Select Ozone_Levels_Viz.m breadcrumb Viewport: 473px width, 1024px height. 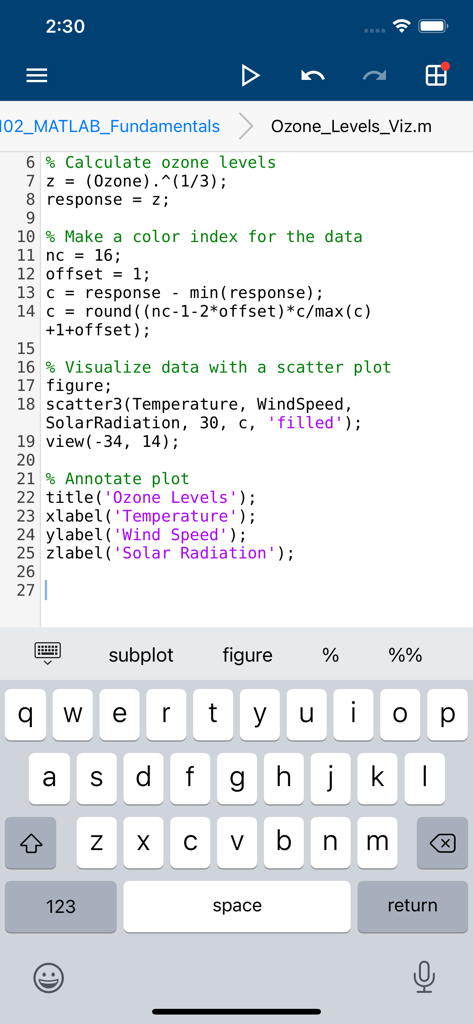pos(351,126)
